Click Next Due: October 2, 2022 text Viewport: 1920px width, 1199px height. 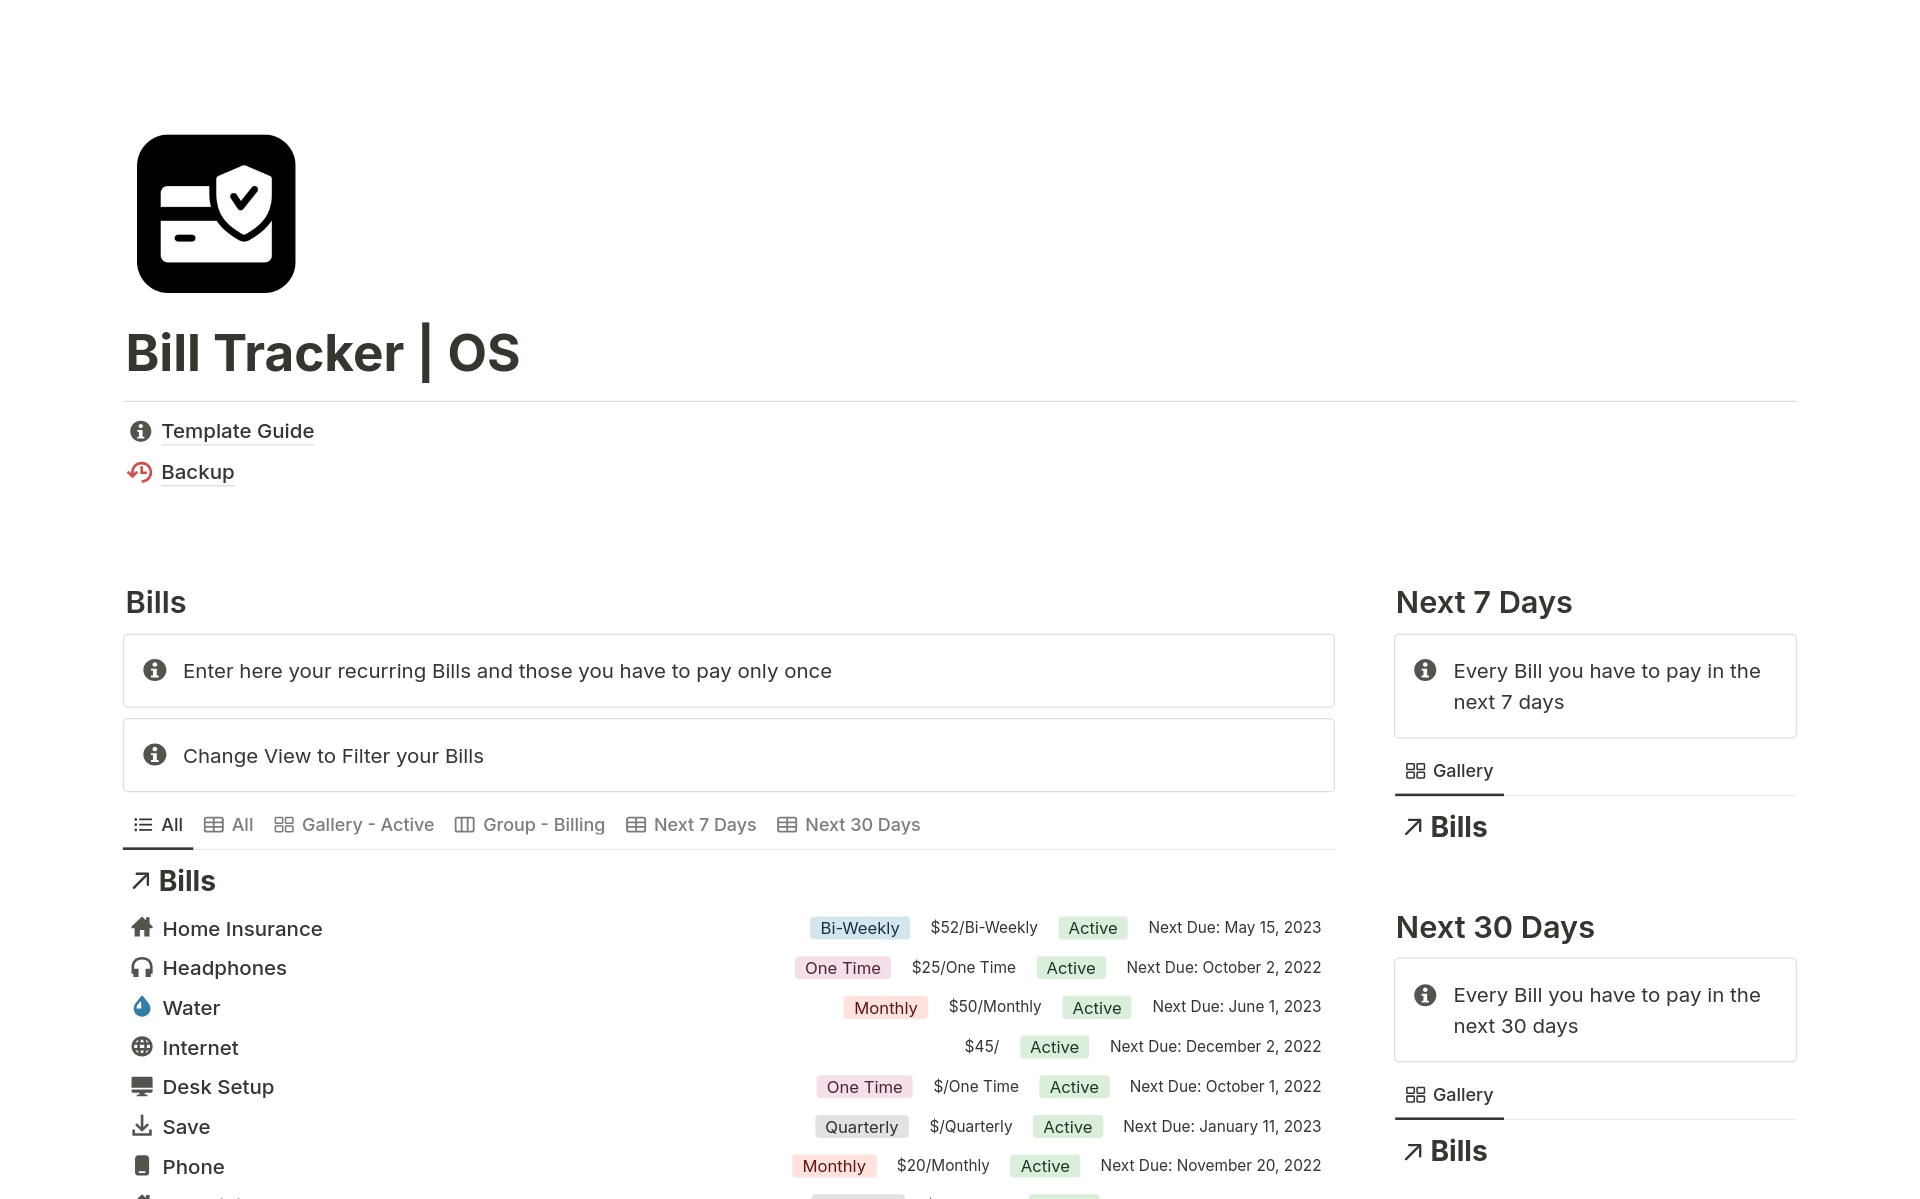[x=1224, y=968]
